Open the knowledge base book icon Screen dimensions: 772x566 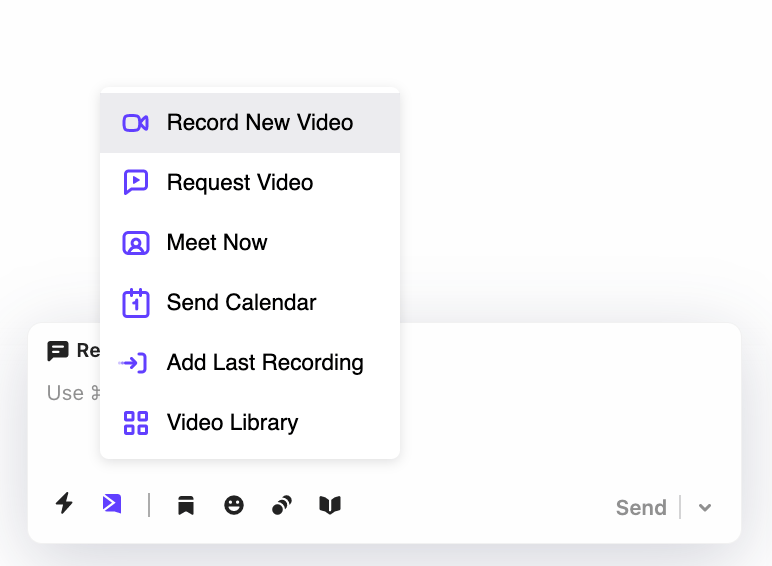(x=330, y=505)
